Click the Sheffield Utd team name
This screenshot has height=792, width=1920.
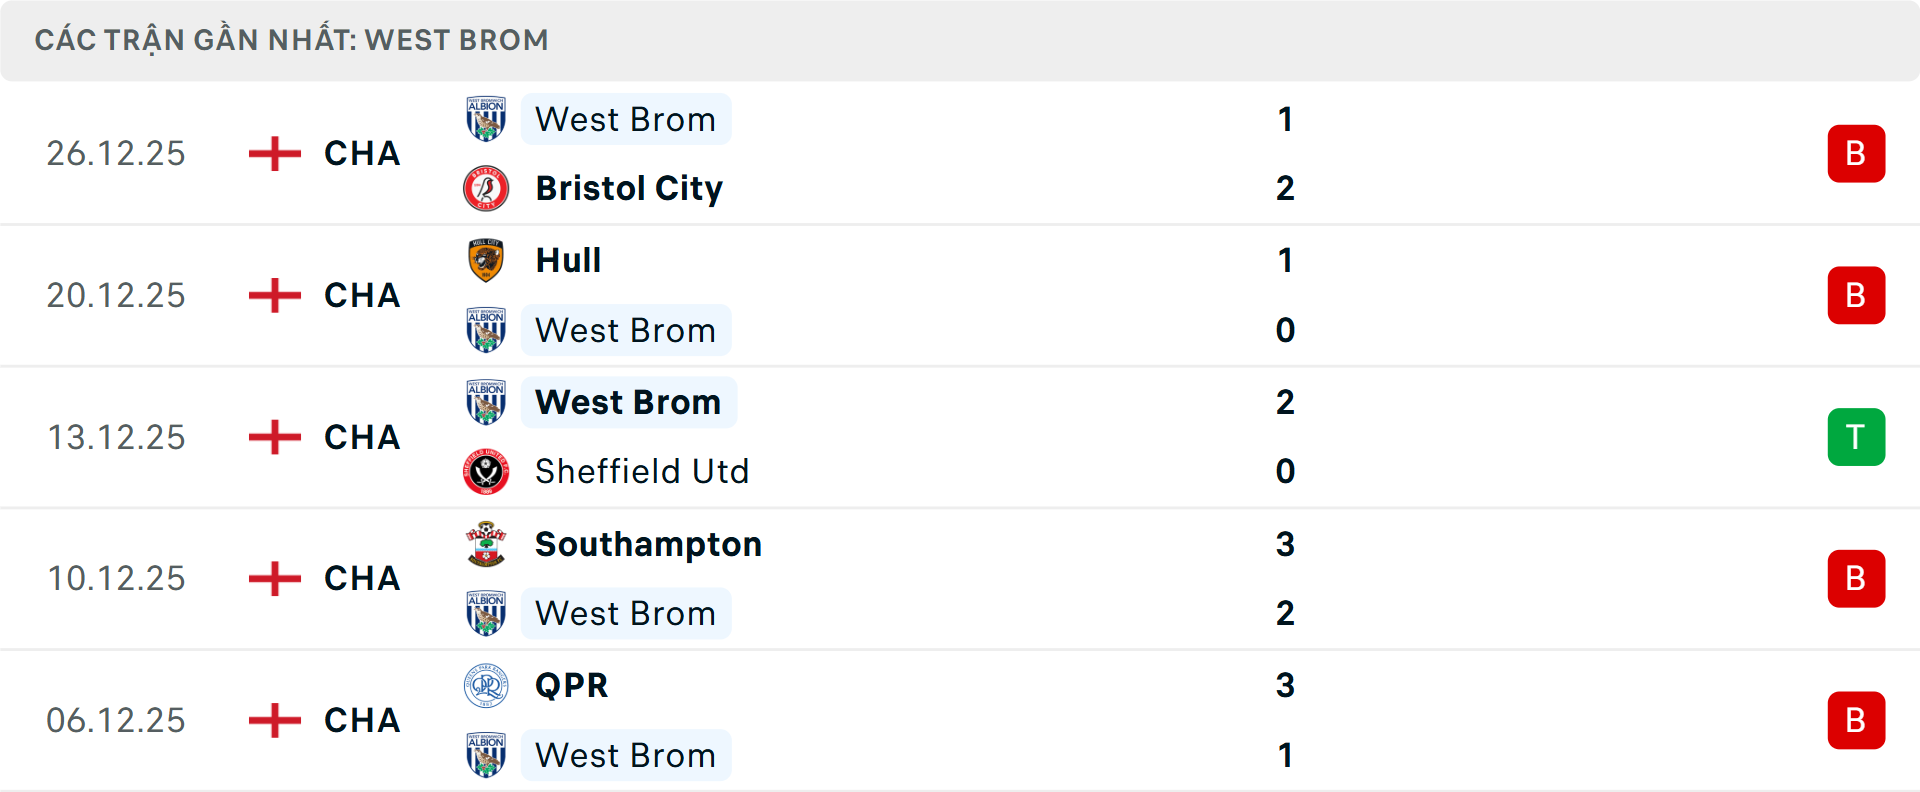point(643,471)
